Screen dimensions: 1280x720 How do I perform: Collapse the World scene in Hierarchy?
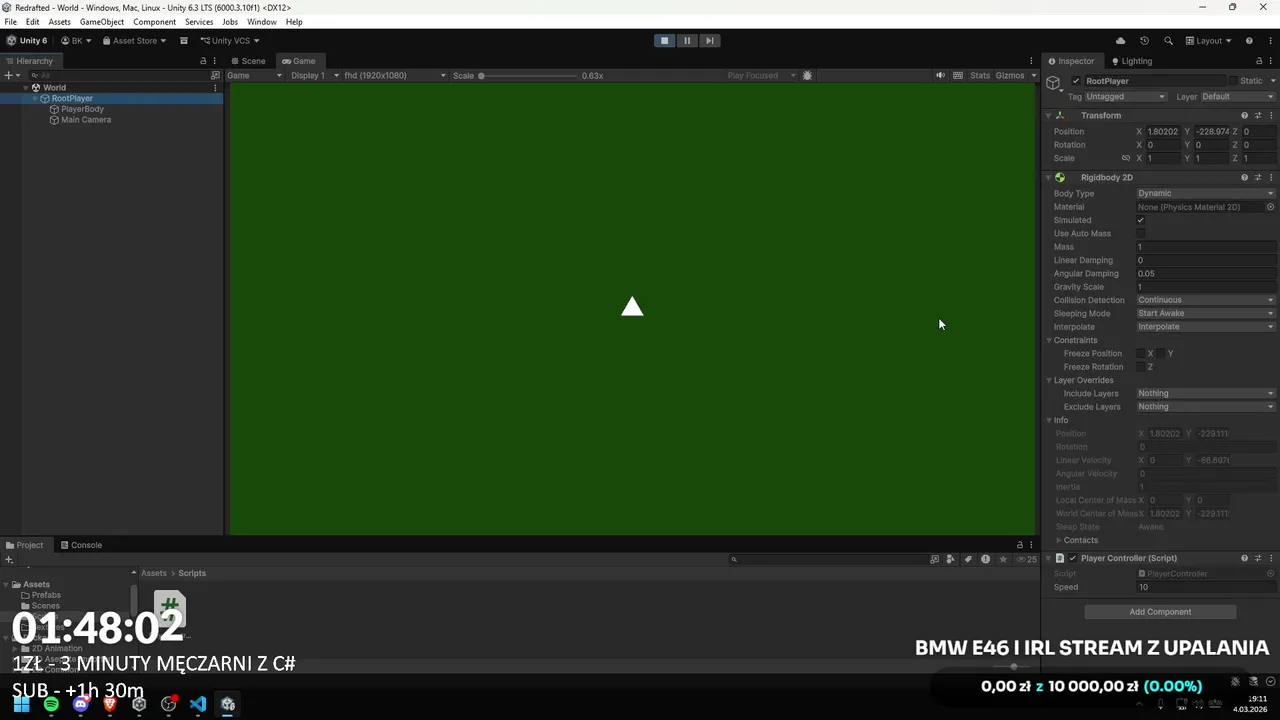(x=25, y=88)
